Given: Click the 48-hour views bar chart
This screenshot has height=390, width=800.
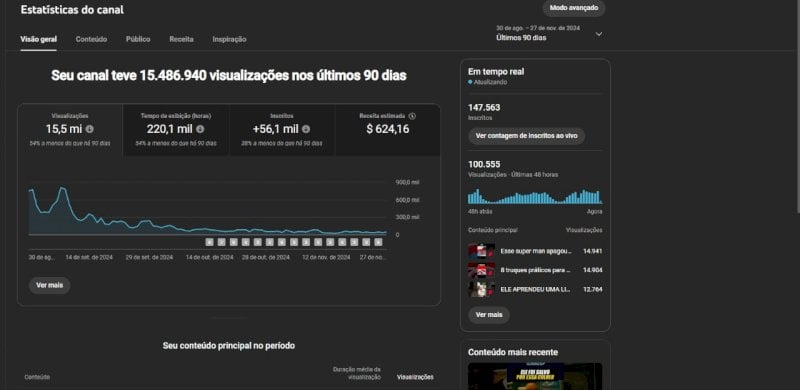Looking at the screenshot, I should (534, 197).
